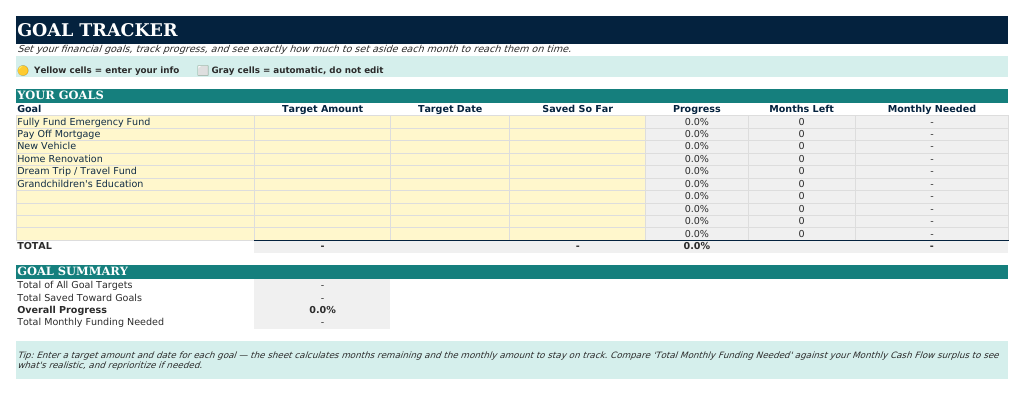The height and width of the screenshot is (395, 1025).
Task: Click Saved So Far cell for Fully Fund Emergency Fund
Action: click(577, 122)
